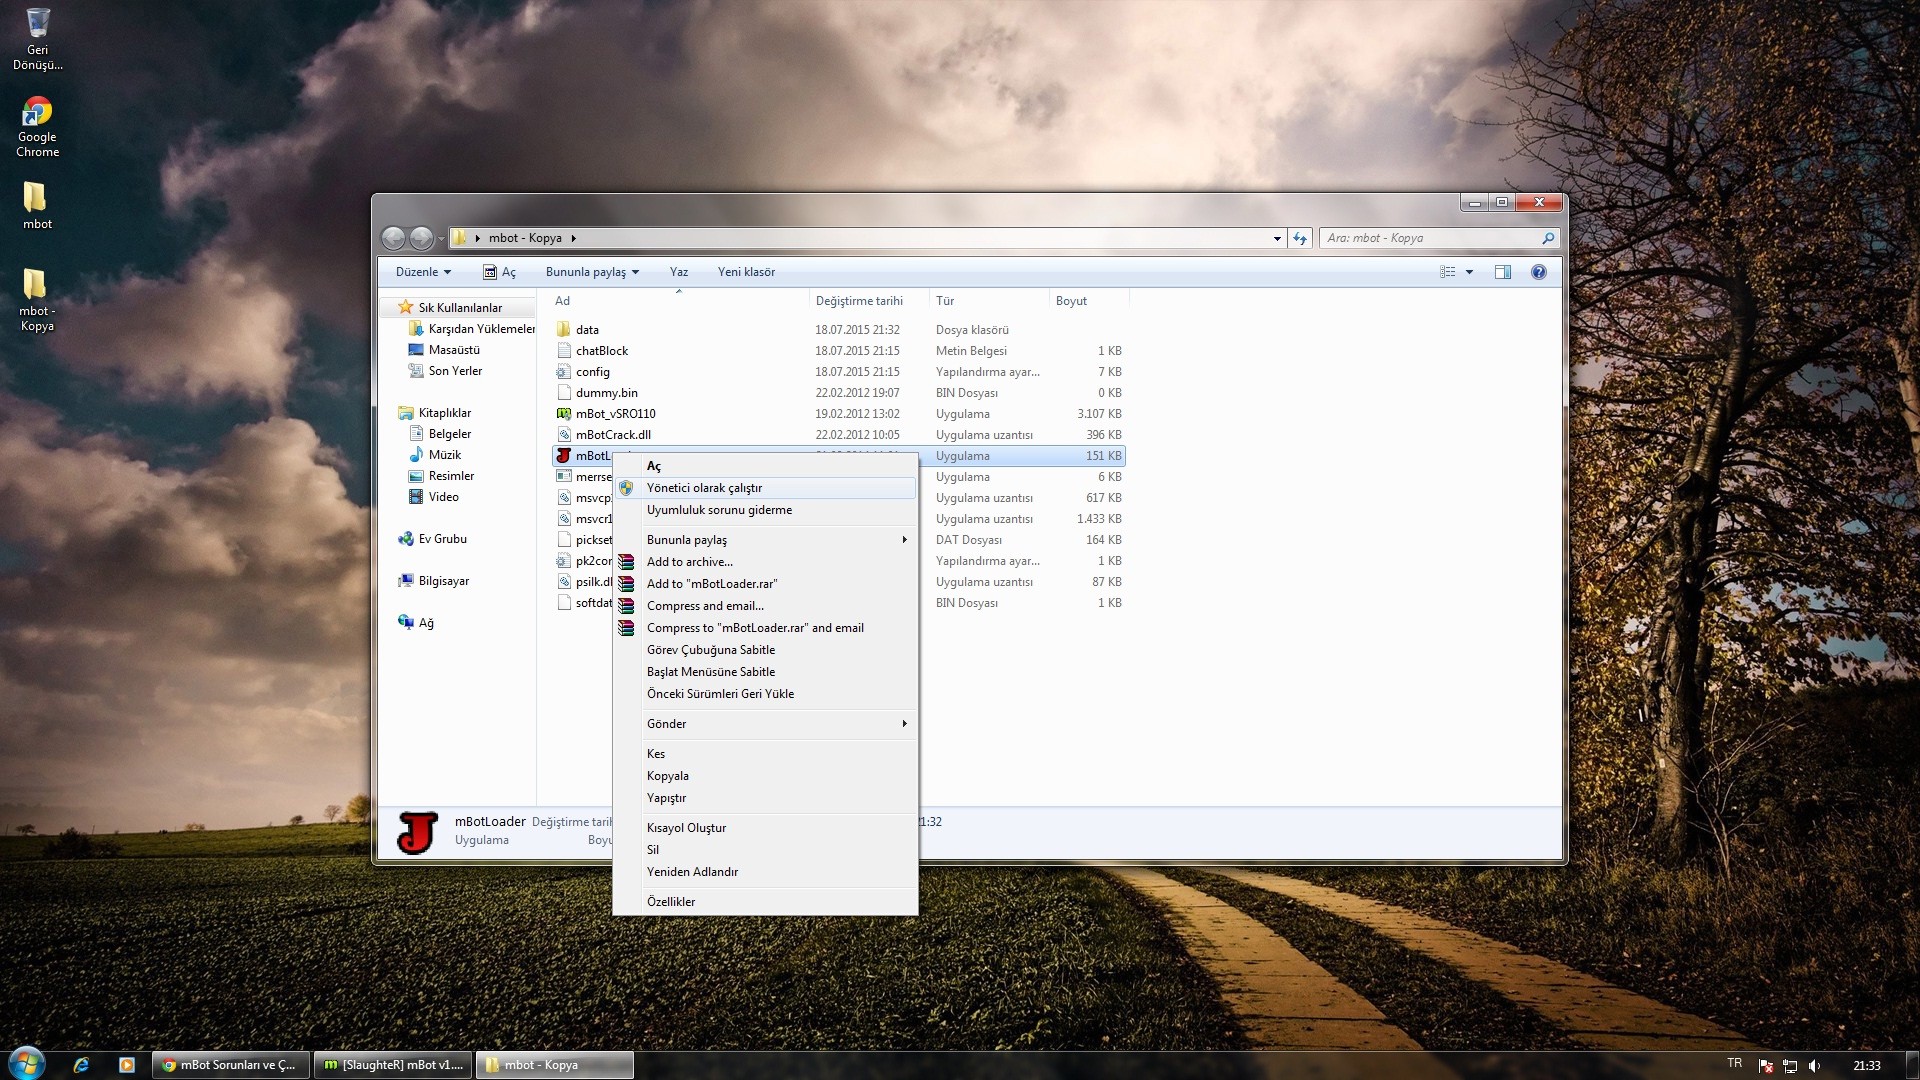Viewport: 1920px width, 1080px height.
Task: Click the Yaz toolbar button
Action: (679, 272)
